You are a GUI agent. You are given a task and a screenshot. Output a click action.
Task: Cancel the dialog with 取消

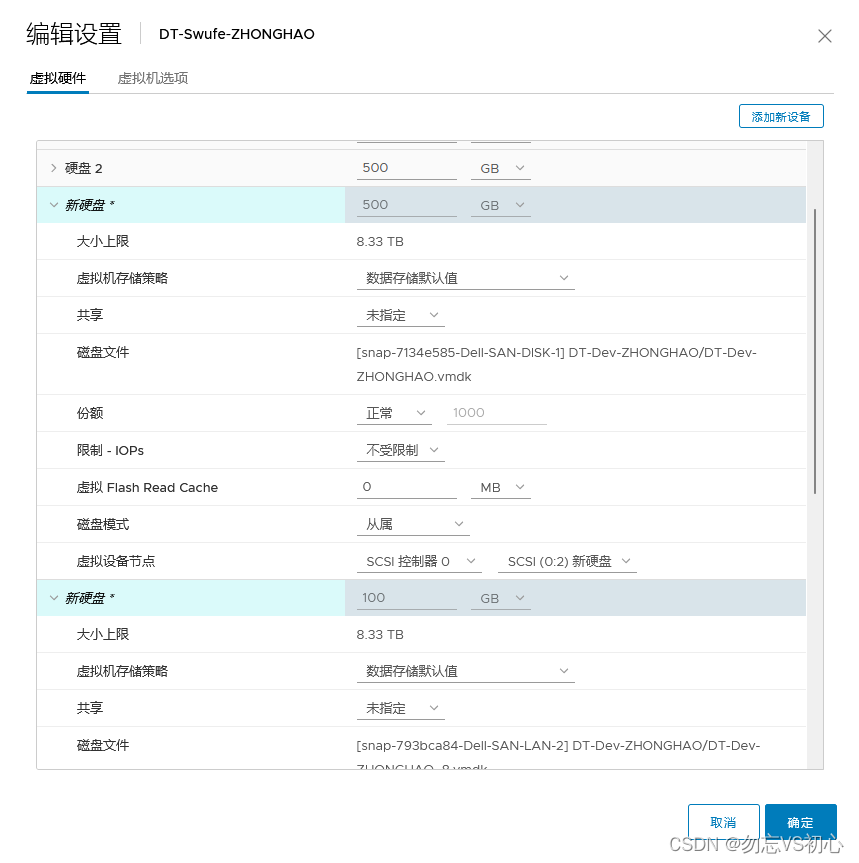[724, 821]
